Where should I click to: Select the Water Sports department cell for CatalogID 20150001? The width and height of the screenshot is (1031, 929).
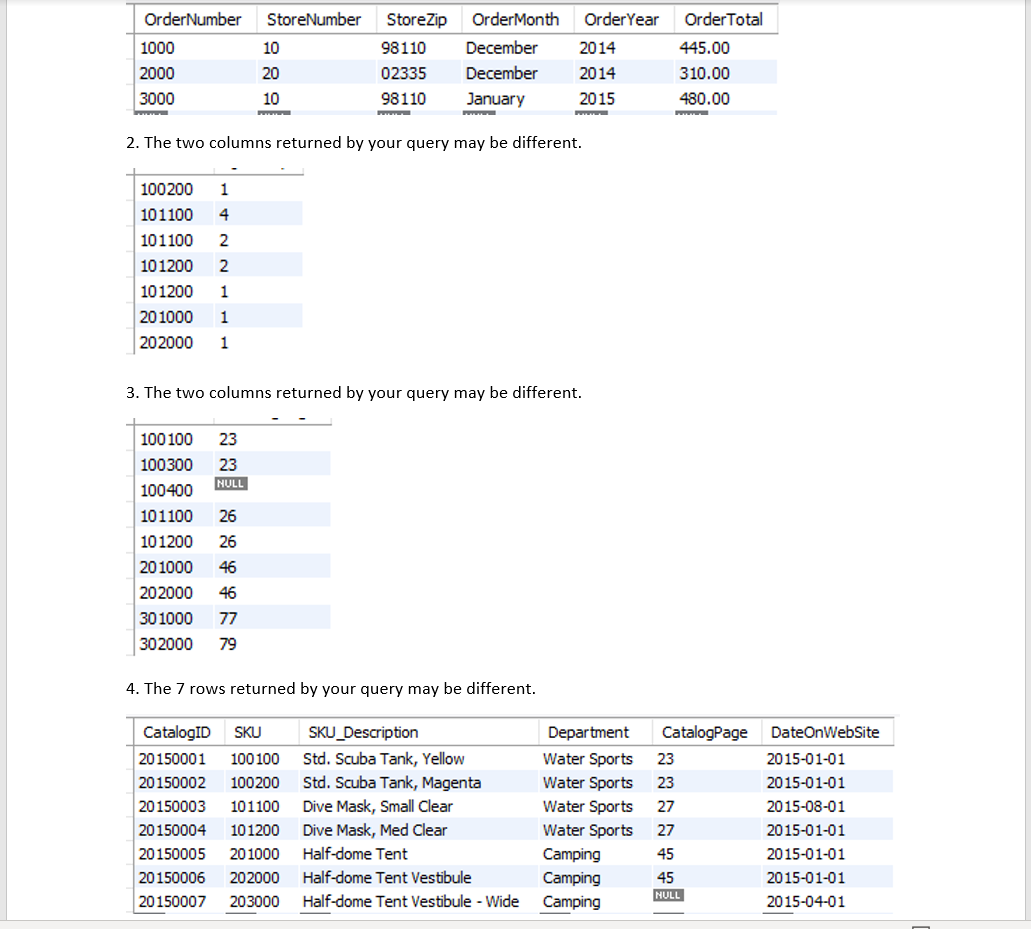(x=587, y=758)
